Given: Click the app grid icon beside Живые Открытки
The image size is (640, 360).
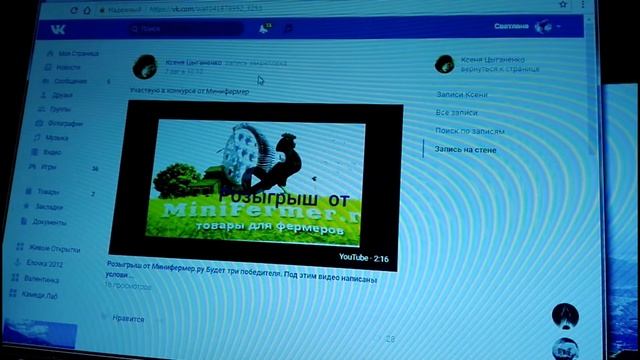Looking at the screenshot, I should (20, 247).
